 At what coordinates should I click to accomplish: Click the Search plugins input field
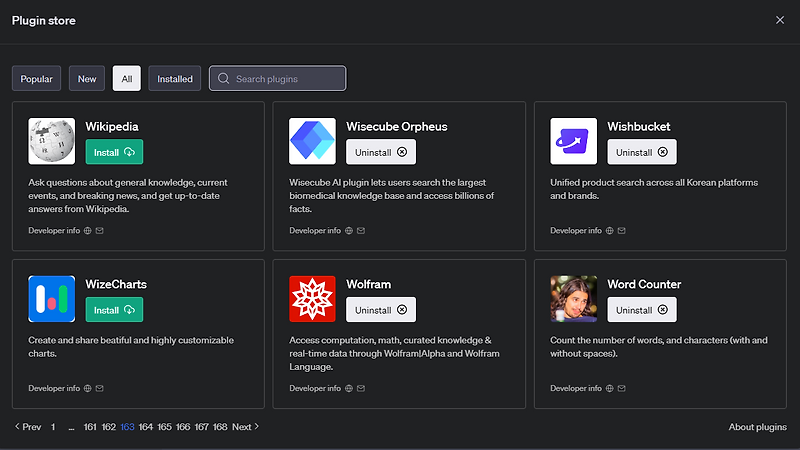[x=287, y=79]
